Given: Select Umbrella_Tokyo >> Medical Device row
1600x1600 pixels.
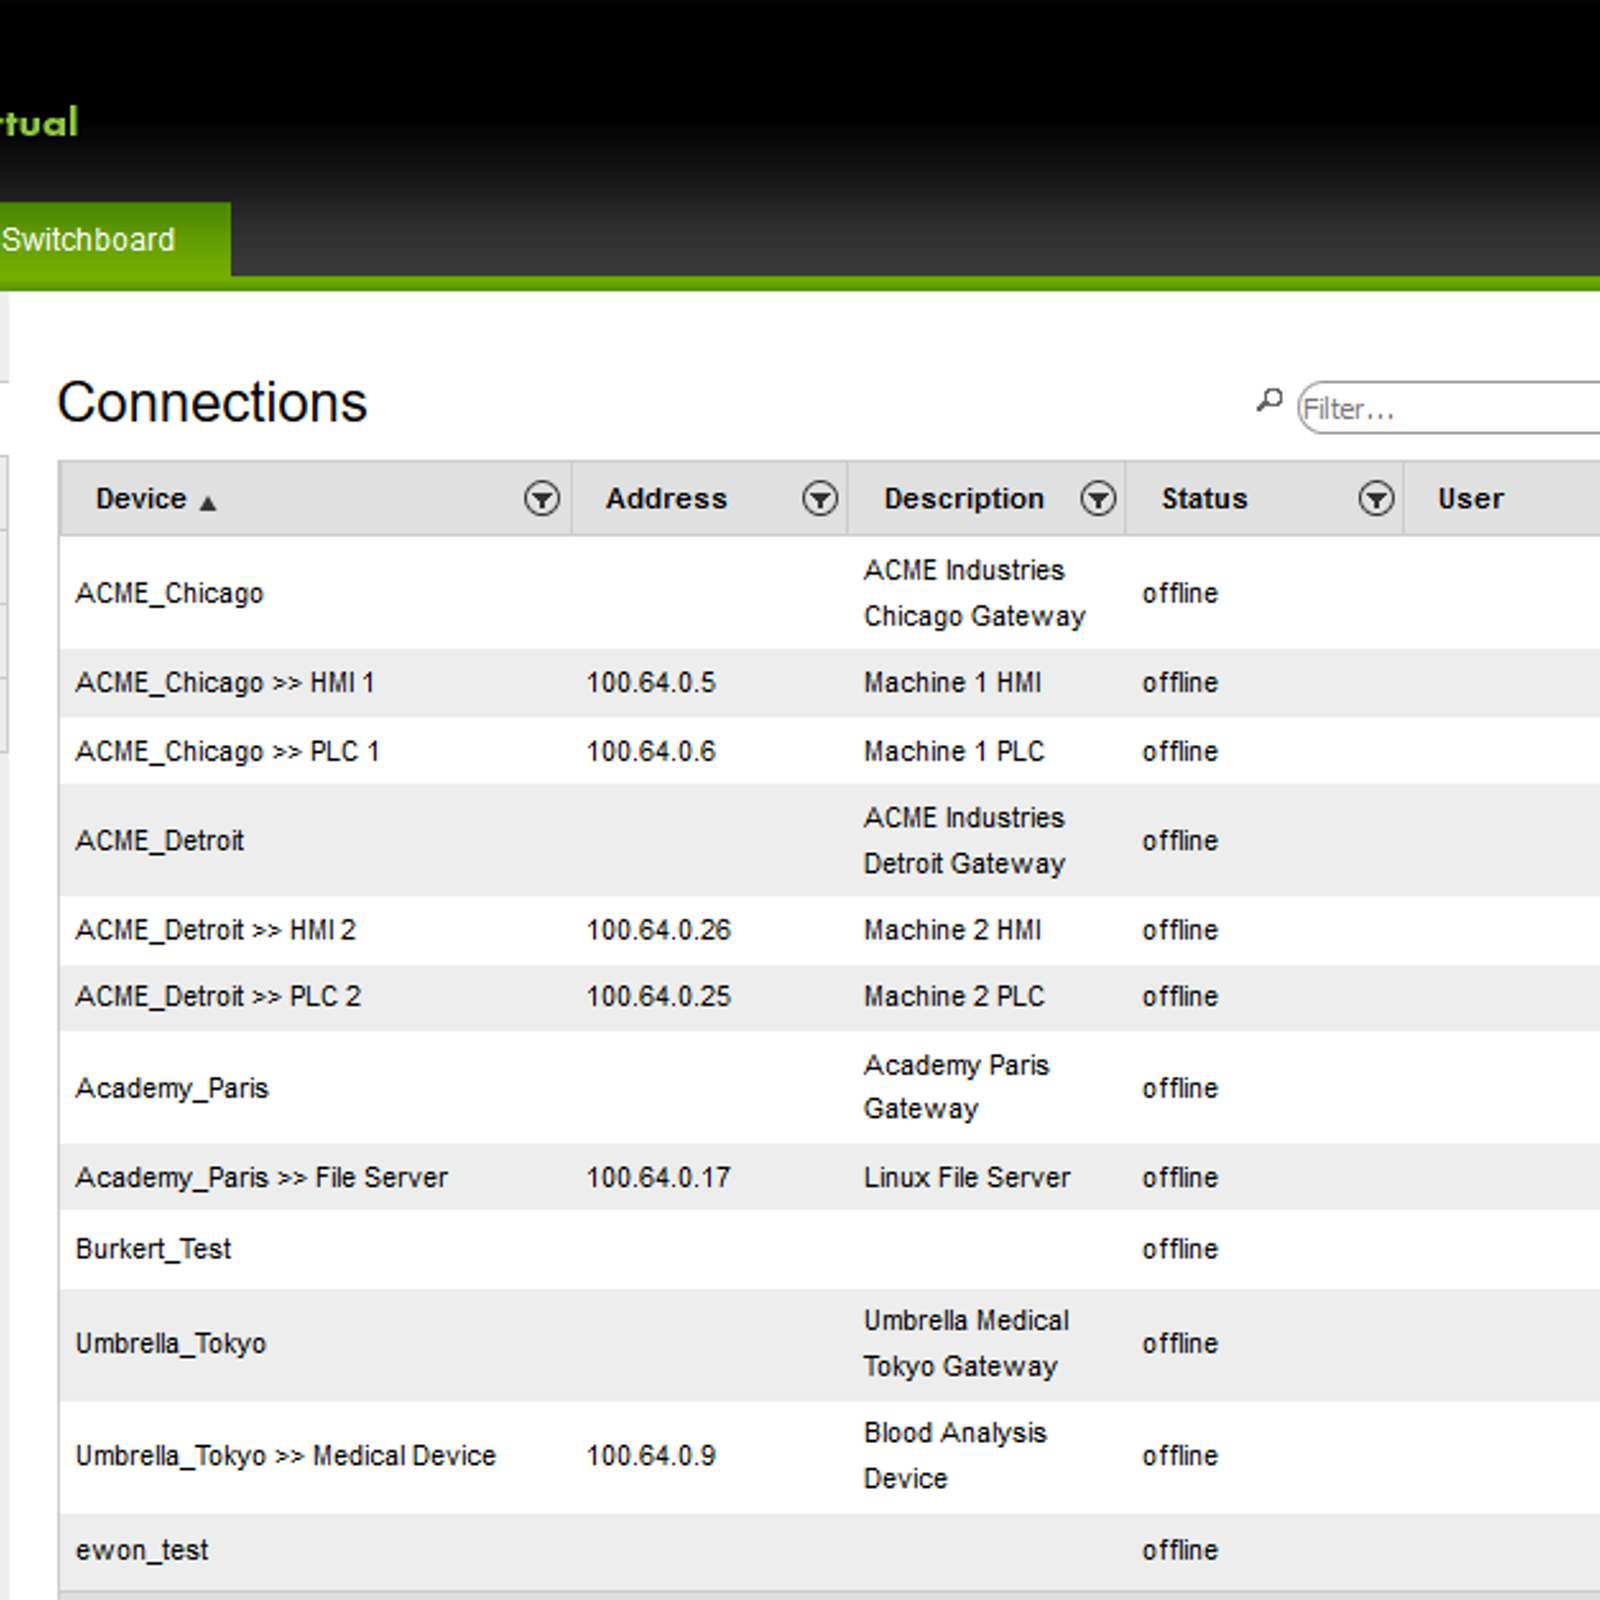Looking at the screenshot, I should [830, 1456].
